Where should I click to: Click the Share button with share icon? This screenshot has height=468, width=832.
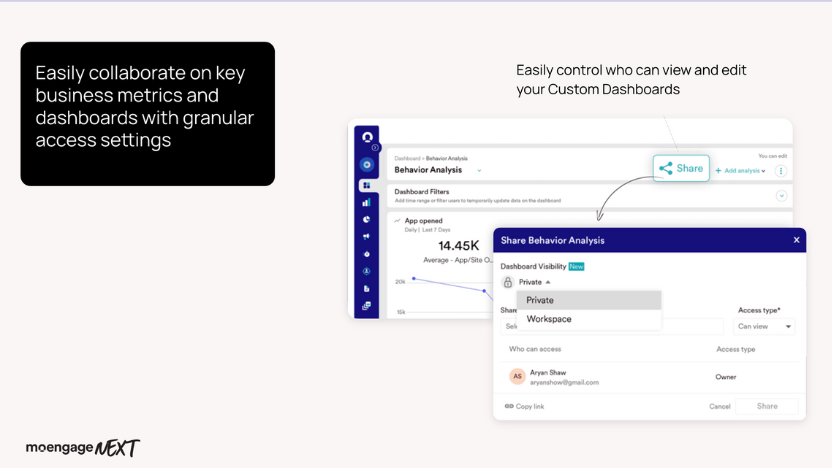pyautogui.click(x=681, y=168)
